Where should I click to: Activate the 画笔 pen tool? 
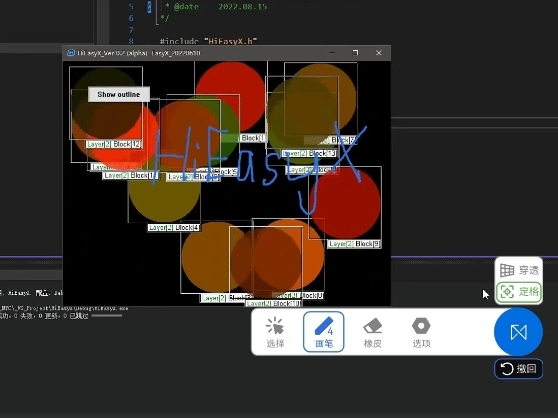coord(324,332)
